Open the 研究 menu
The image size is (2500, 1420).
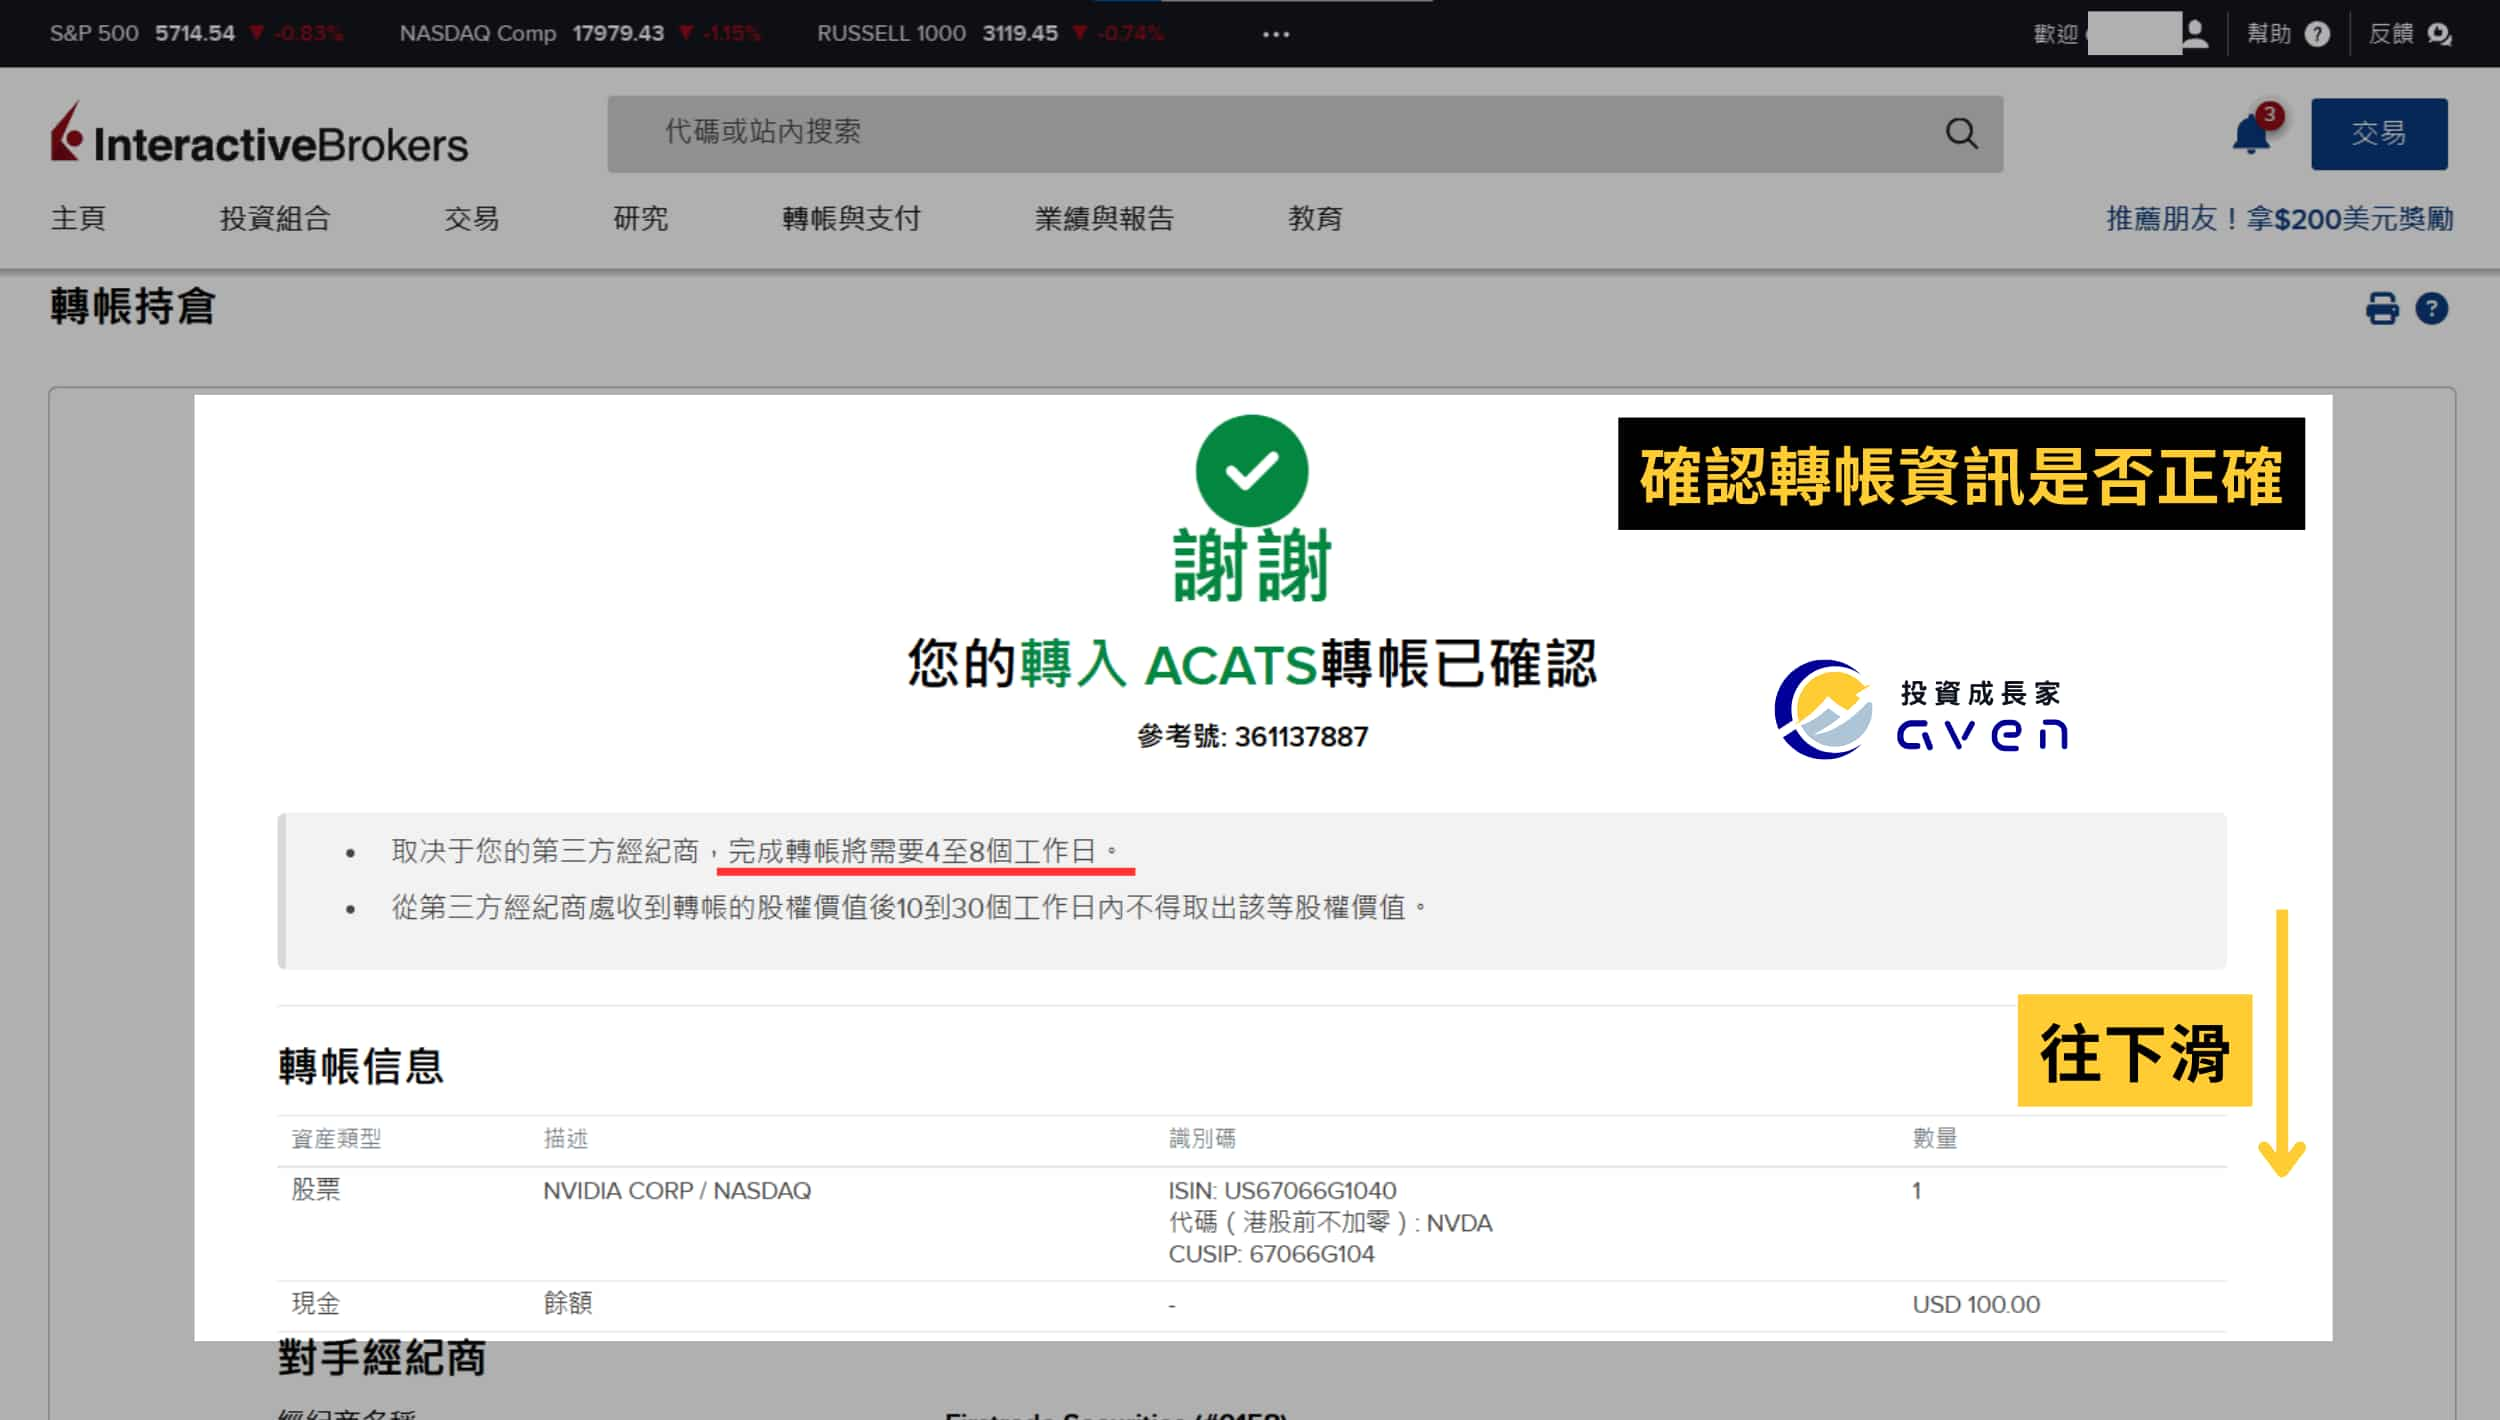click(x=640, y=218)
